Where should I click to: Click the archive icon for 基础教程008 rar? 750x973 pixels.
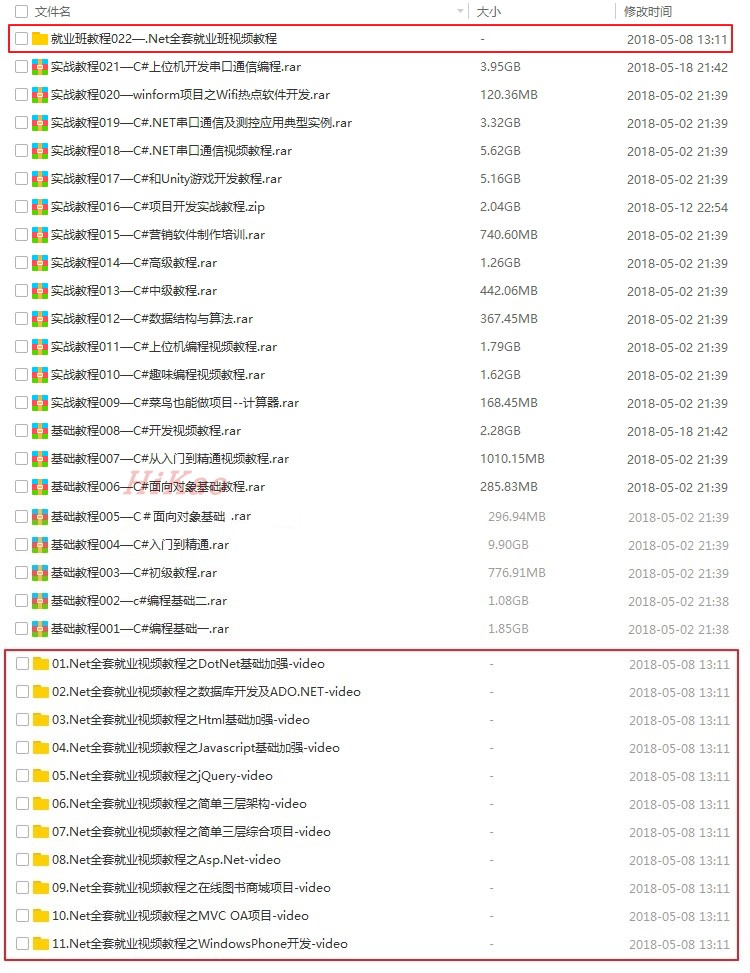[40, 431]
